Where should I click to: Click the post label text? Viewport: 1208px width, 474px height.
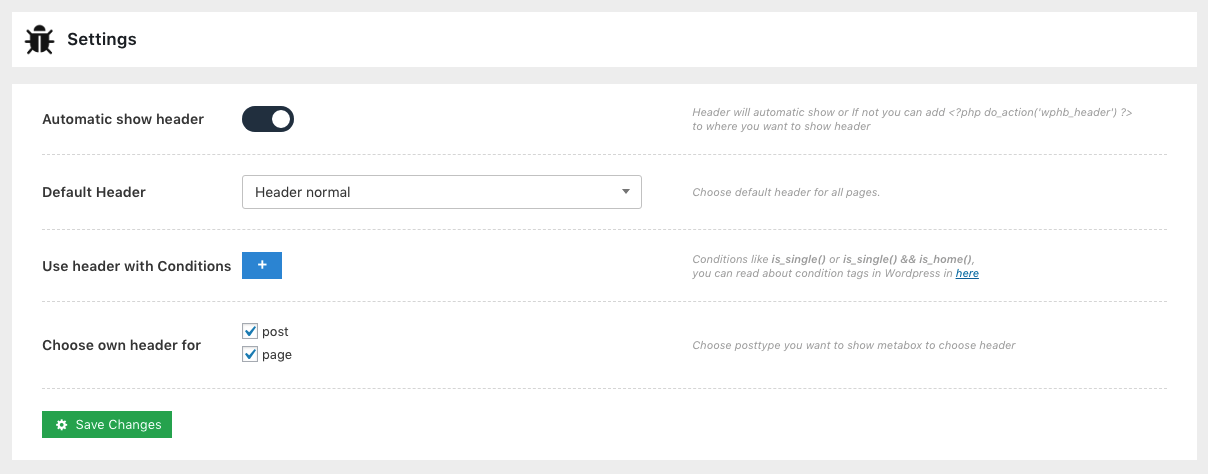click(275, 331)
